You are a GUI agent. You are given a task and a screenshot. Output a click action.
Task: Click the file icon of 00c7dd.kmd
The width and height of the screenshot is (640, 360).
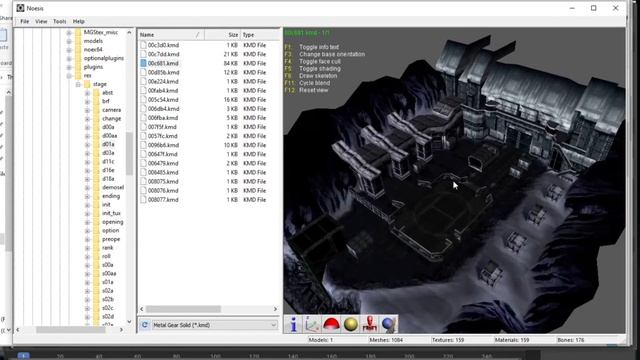(x=143, y=54)
